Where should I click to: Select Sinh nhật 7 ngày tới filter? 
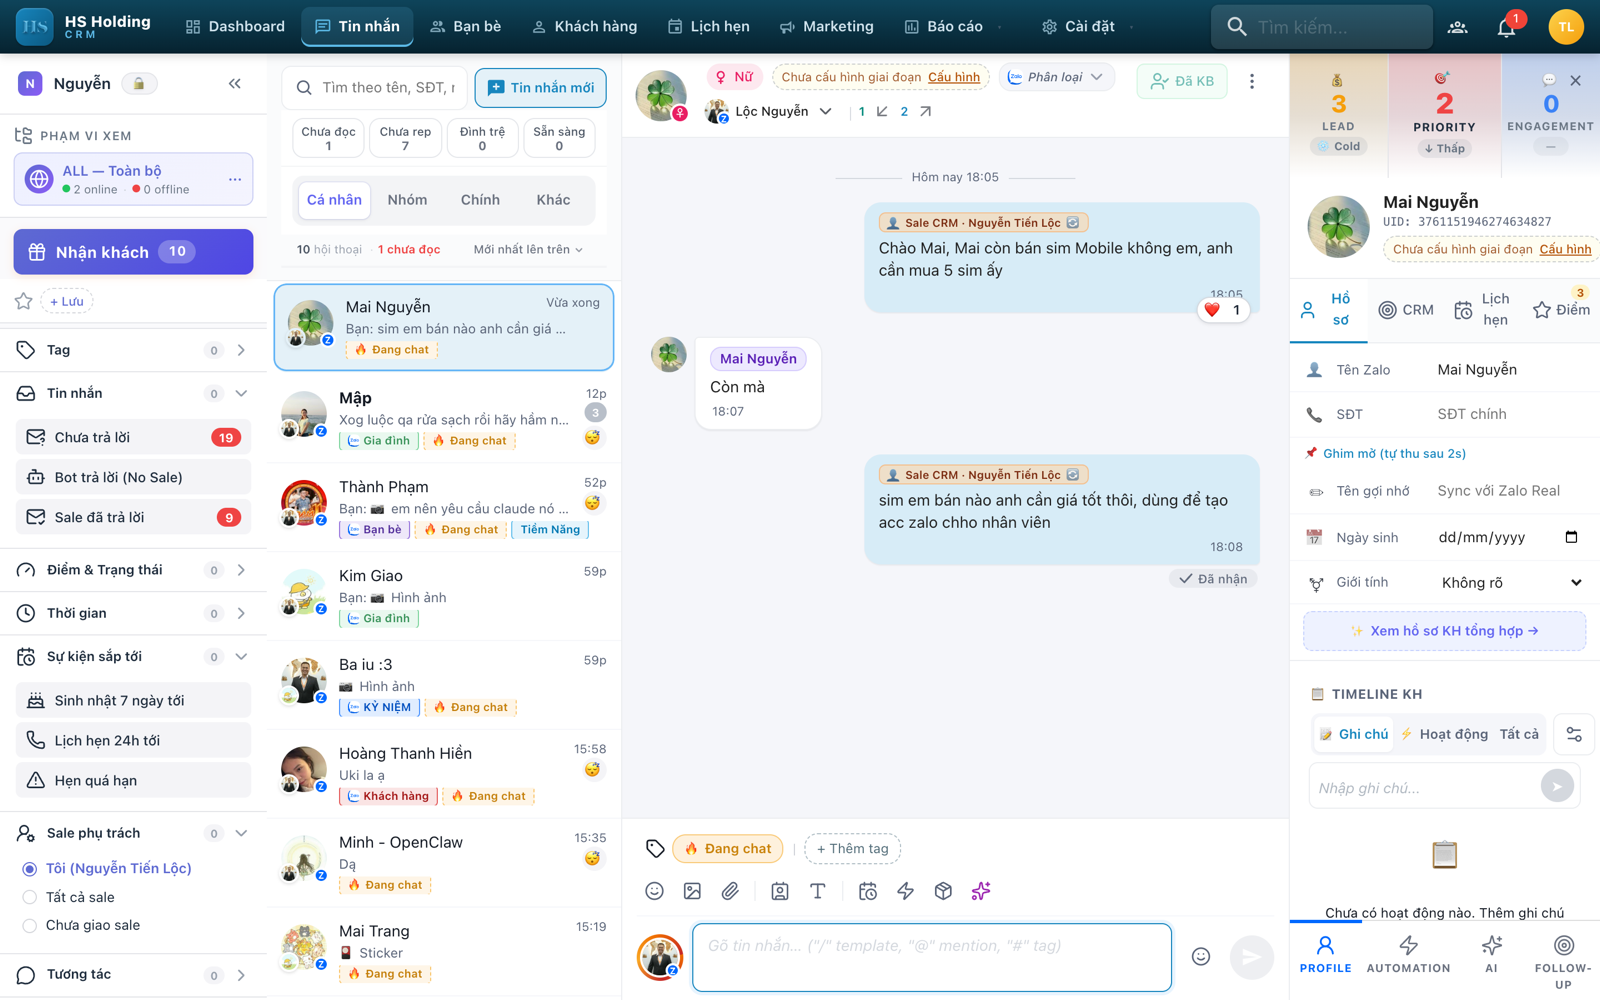click(x=133, y=701)
